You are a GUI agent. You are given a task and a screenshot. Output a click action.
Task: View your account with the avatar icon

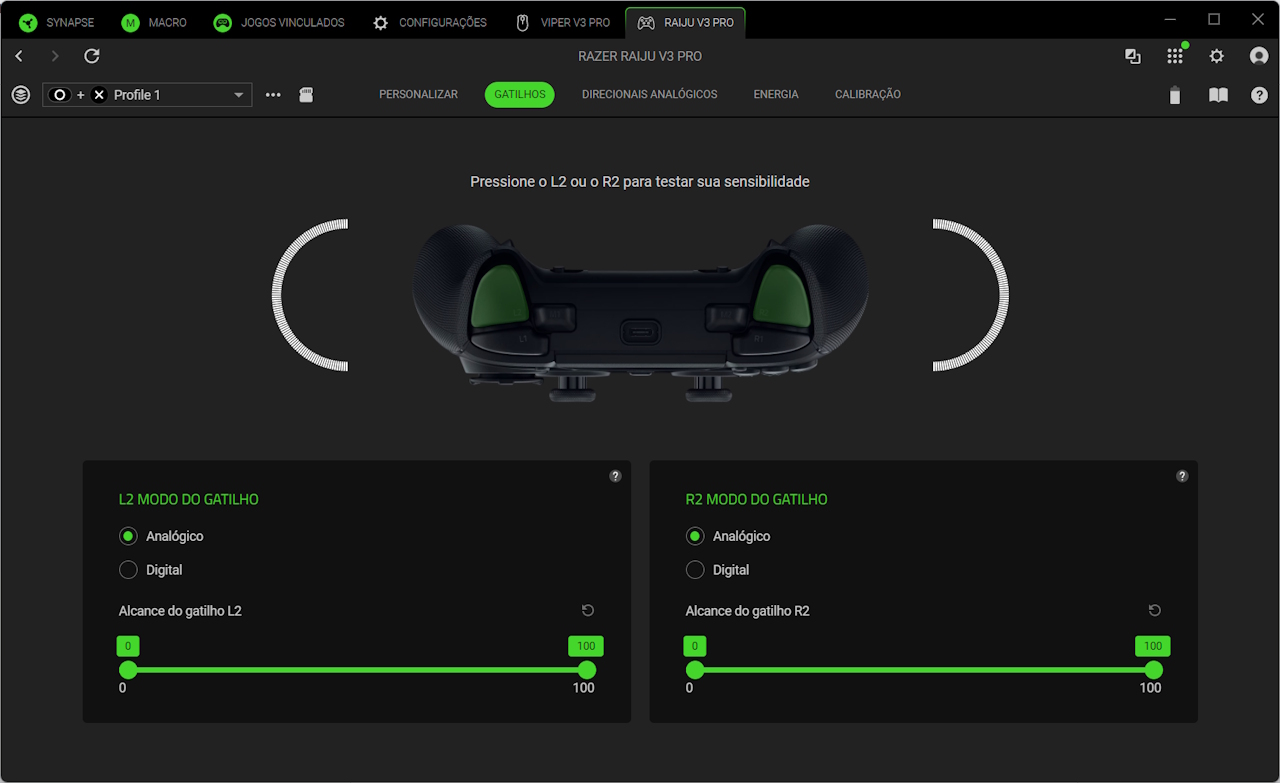(x=1258, y=56)
